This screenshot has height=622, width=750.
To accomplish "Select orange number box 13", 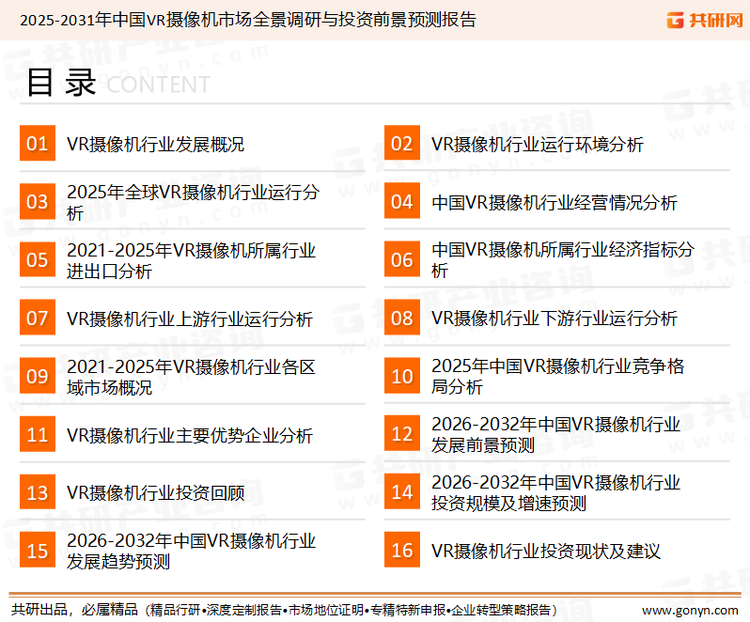I will 37,492.
